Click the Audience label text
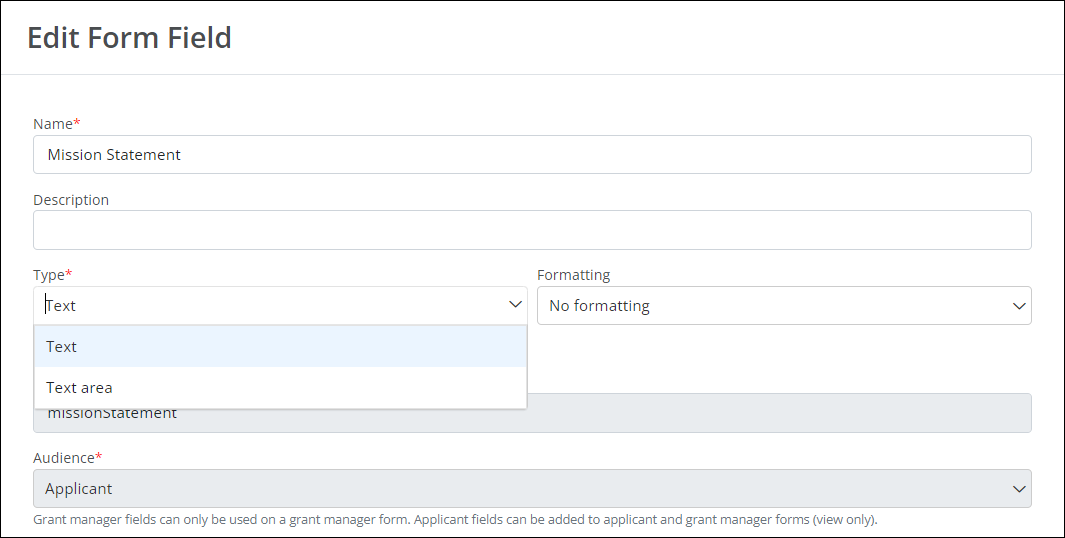 63,458
